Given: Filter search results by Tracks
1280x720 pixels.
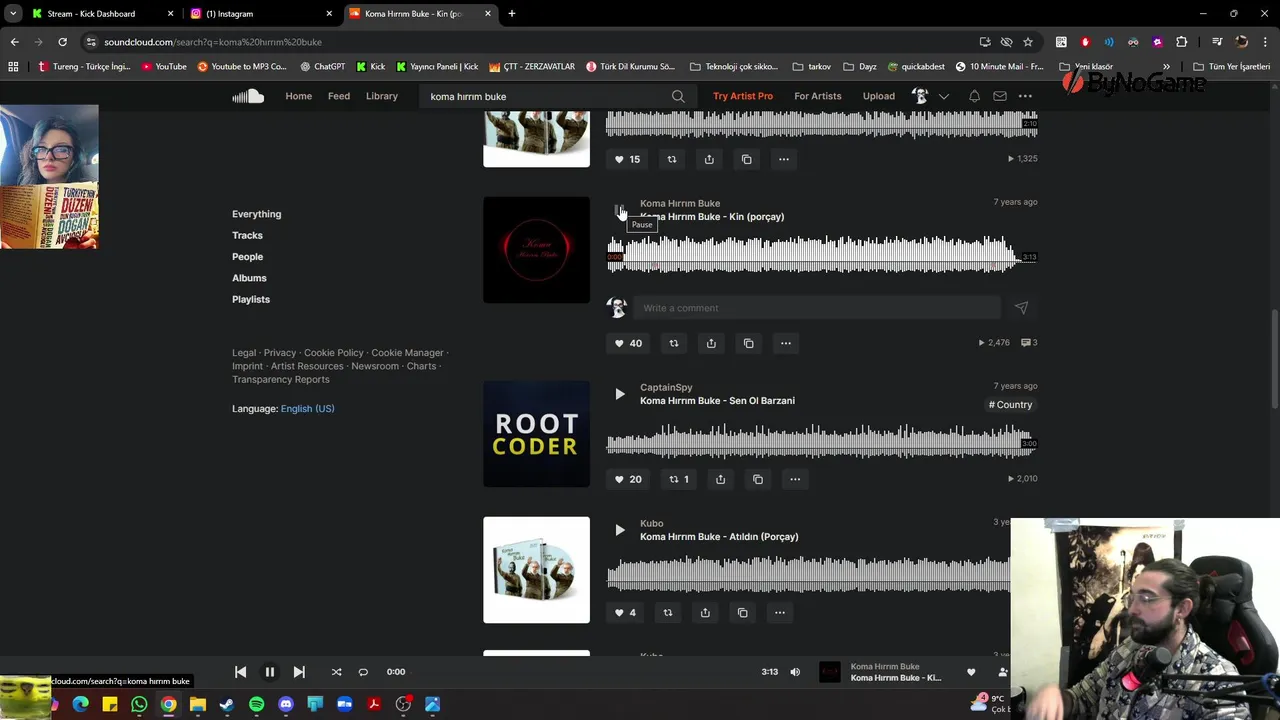Looking at the screenshot, I should [247, 235].
